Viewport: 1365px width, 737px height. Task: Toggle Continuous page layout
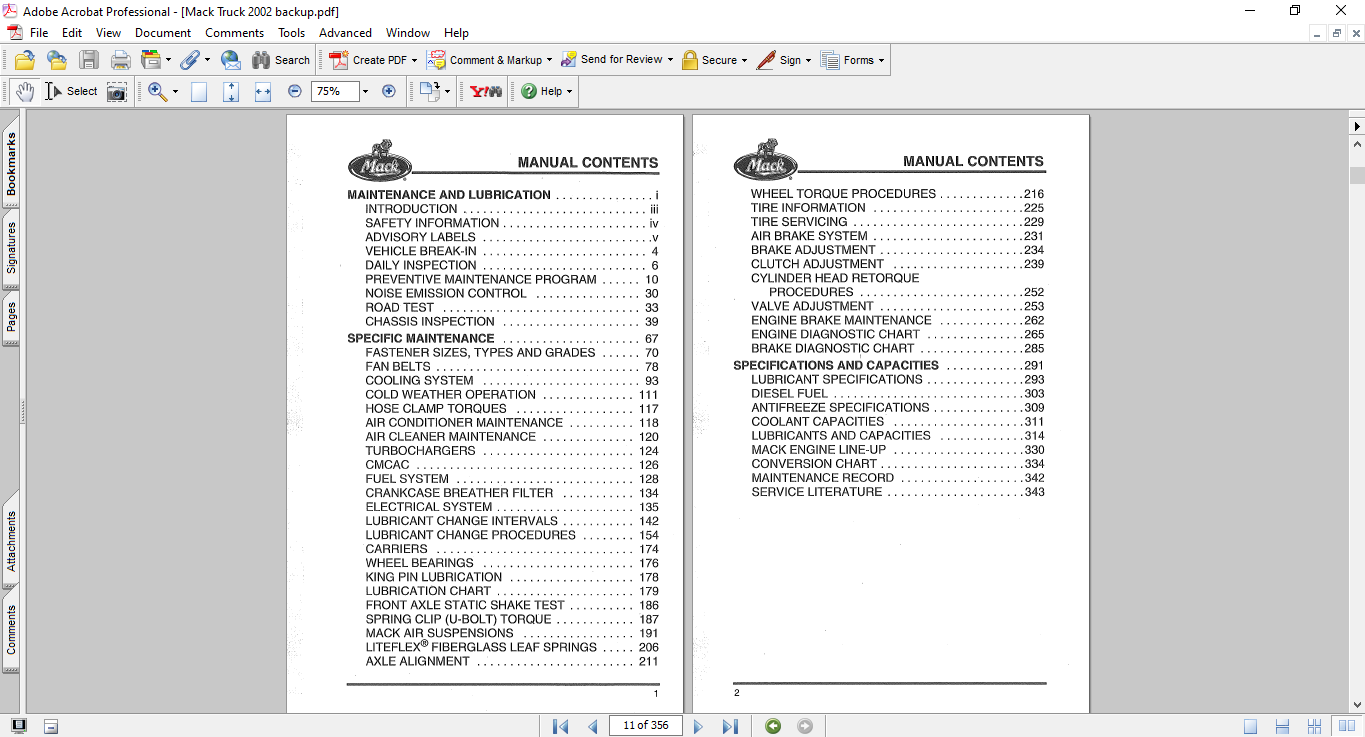pyautogui.click(x=1283, y=726)
